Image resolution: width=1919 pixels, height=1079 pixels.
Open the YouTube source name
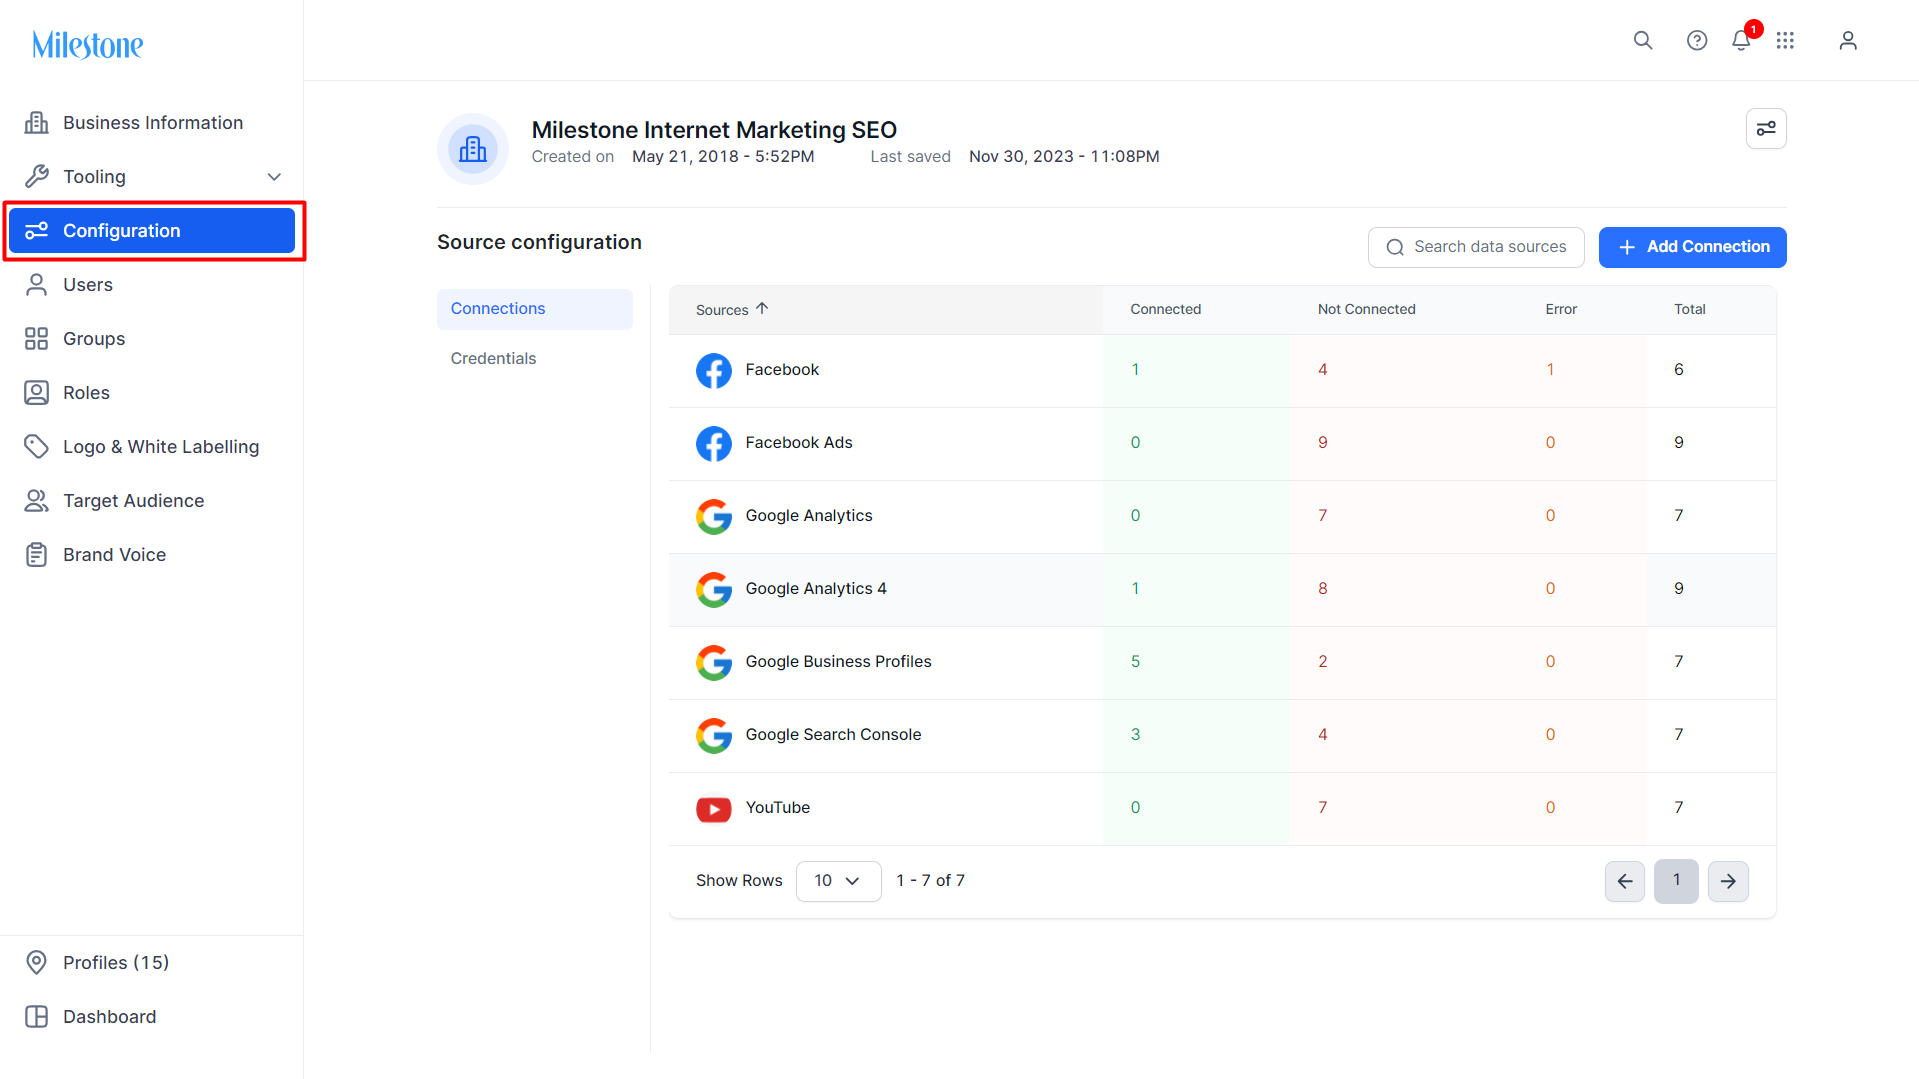click(x=778, y=808)
